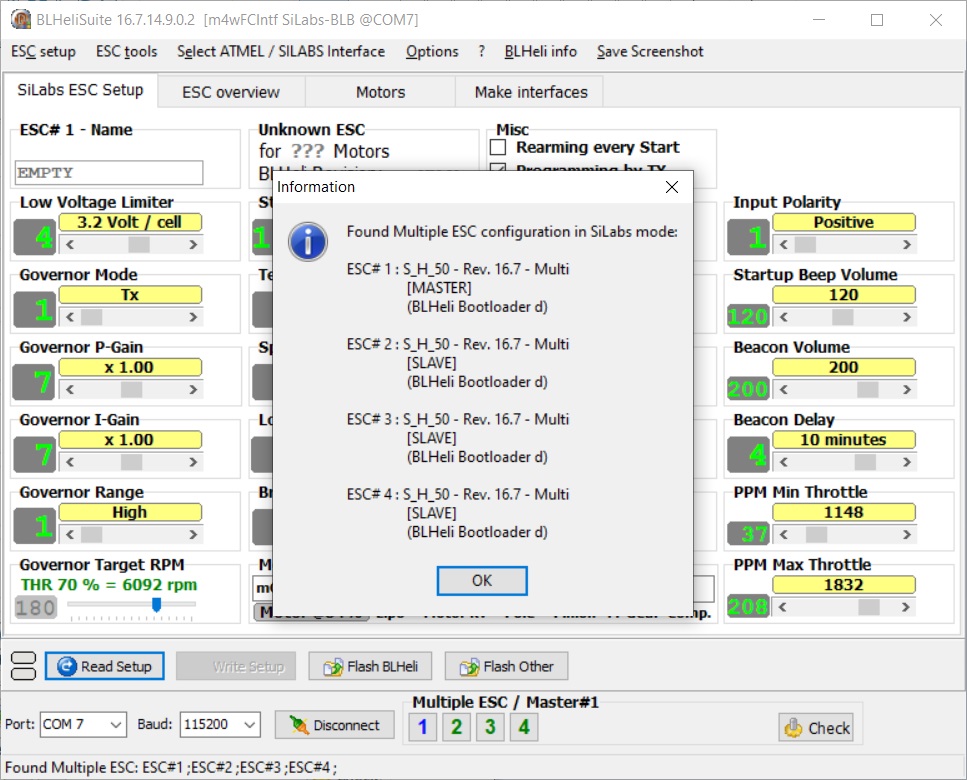Click the 1832 PPM Max Throttle value
This screenshot has height=780, width=967.
[844, 585]
